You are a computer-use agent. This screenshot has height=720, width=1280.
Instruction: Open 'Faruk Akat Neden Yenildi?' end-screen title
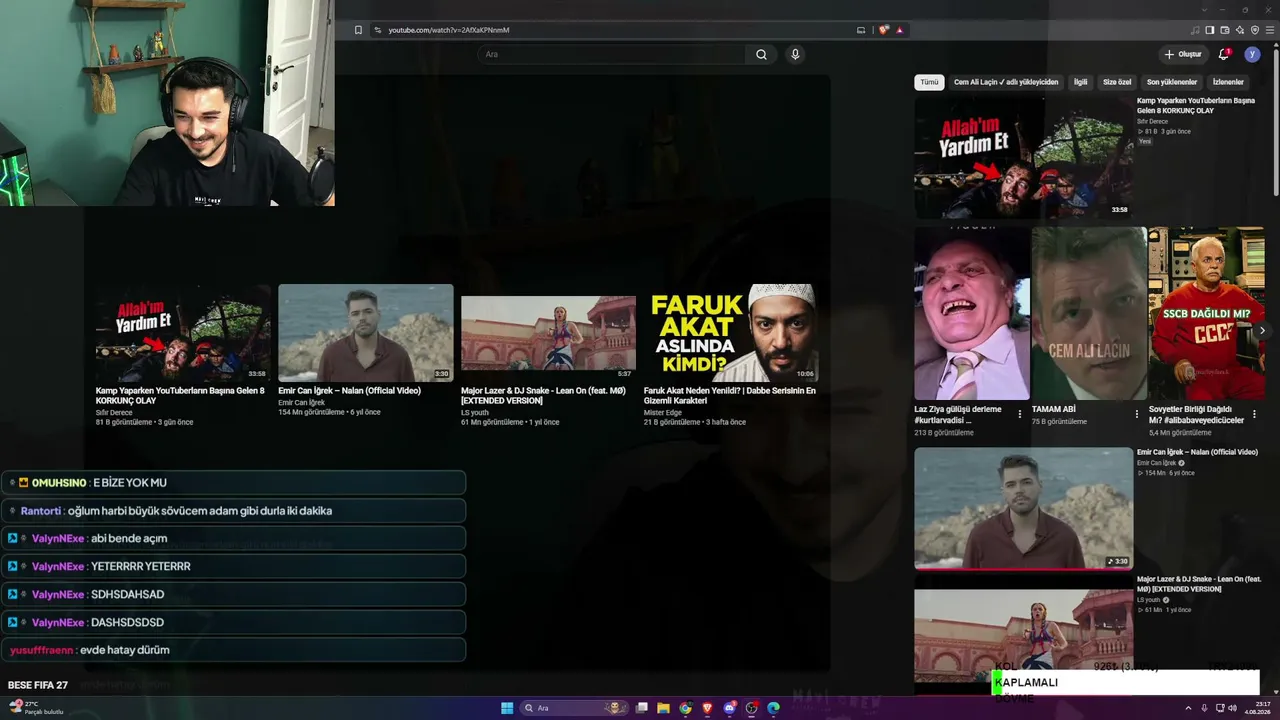point(730,395)
